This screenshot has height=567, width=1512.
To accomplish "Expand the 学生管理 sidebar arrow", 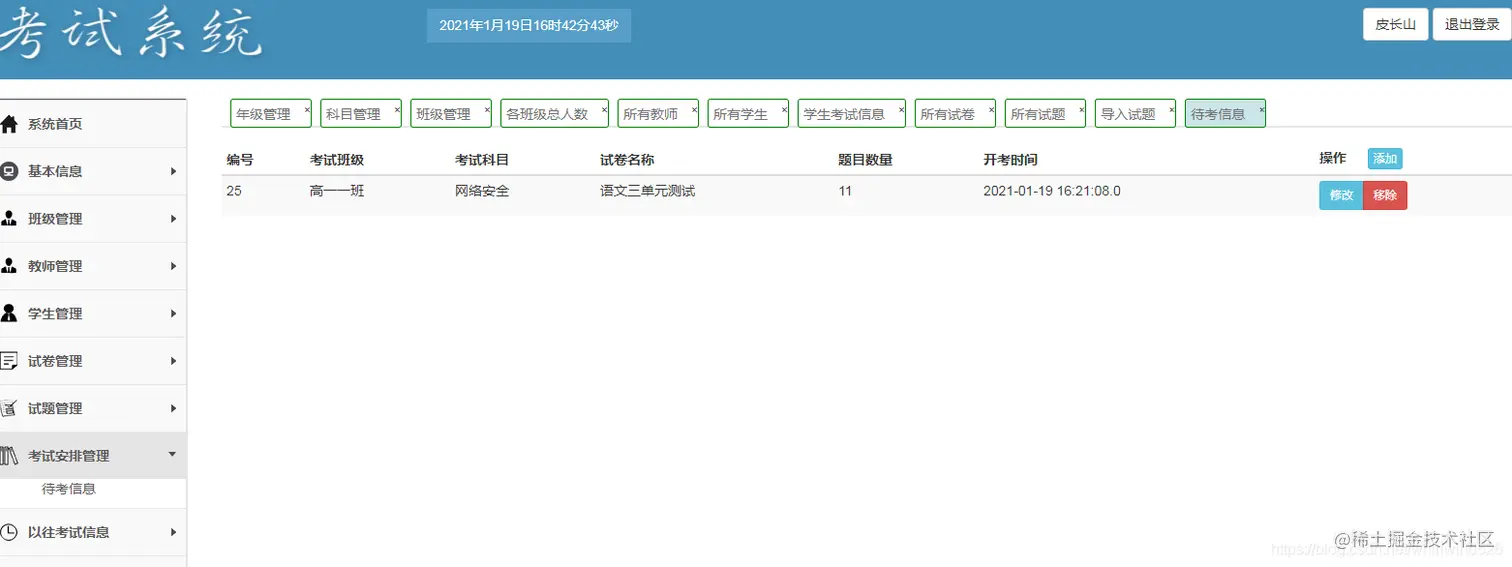I will (173, 313).
